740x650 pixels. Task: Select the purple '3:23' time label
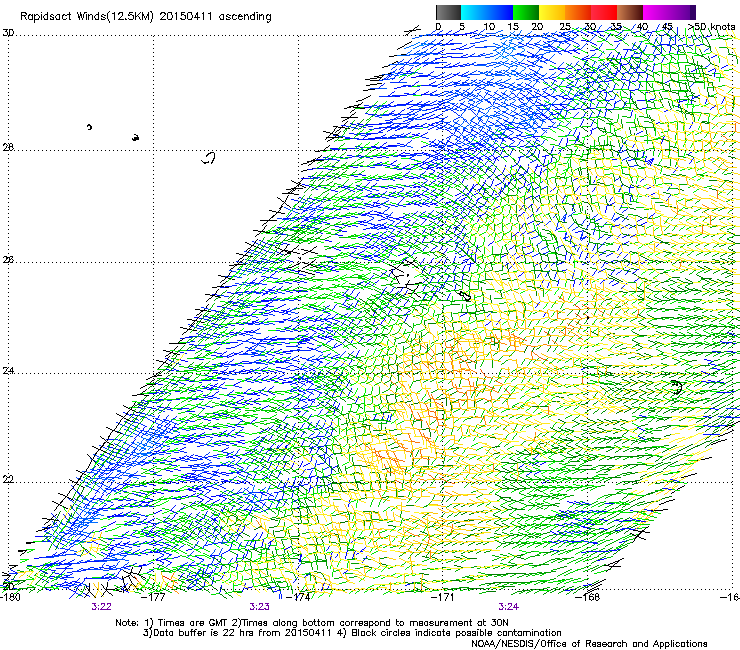[260, 607]
